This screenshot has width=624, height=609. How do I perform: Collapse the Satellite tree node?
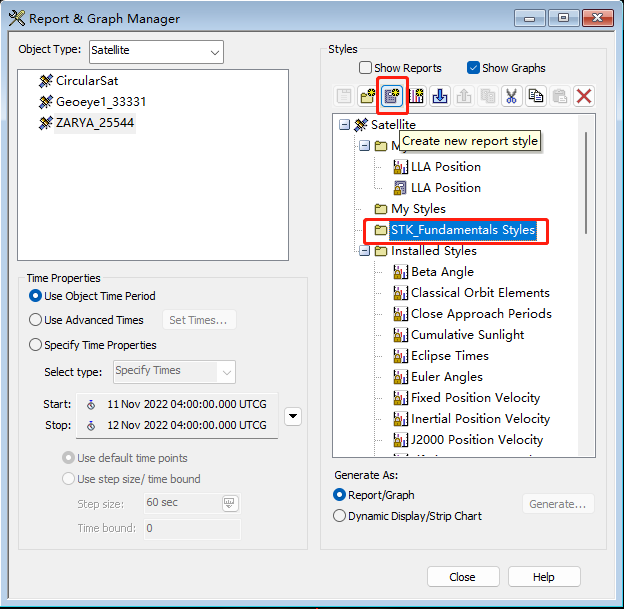click(345, 125)
